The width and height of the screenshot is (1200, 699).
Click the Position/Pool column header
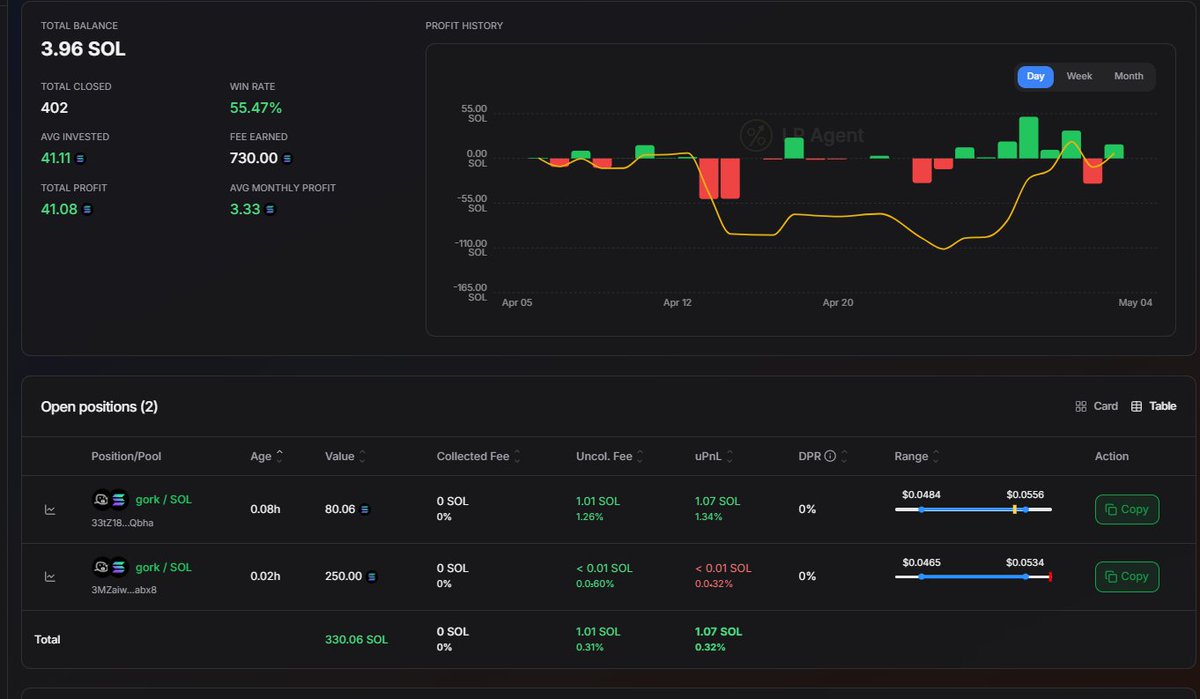pos(126,456)
